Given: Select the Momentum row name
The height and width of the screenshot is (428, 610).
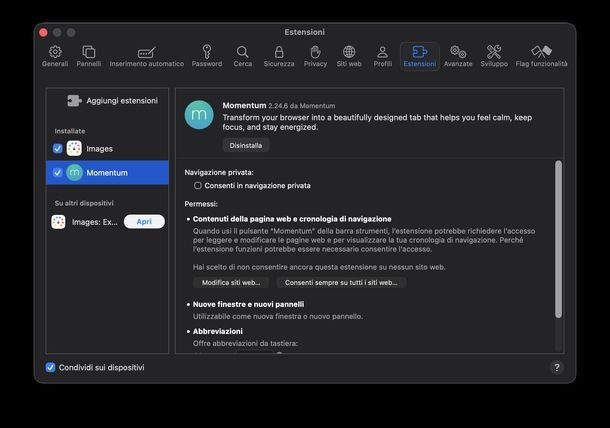Looking at the screenshot, I should 107,173.
